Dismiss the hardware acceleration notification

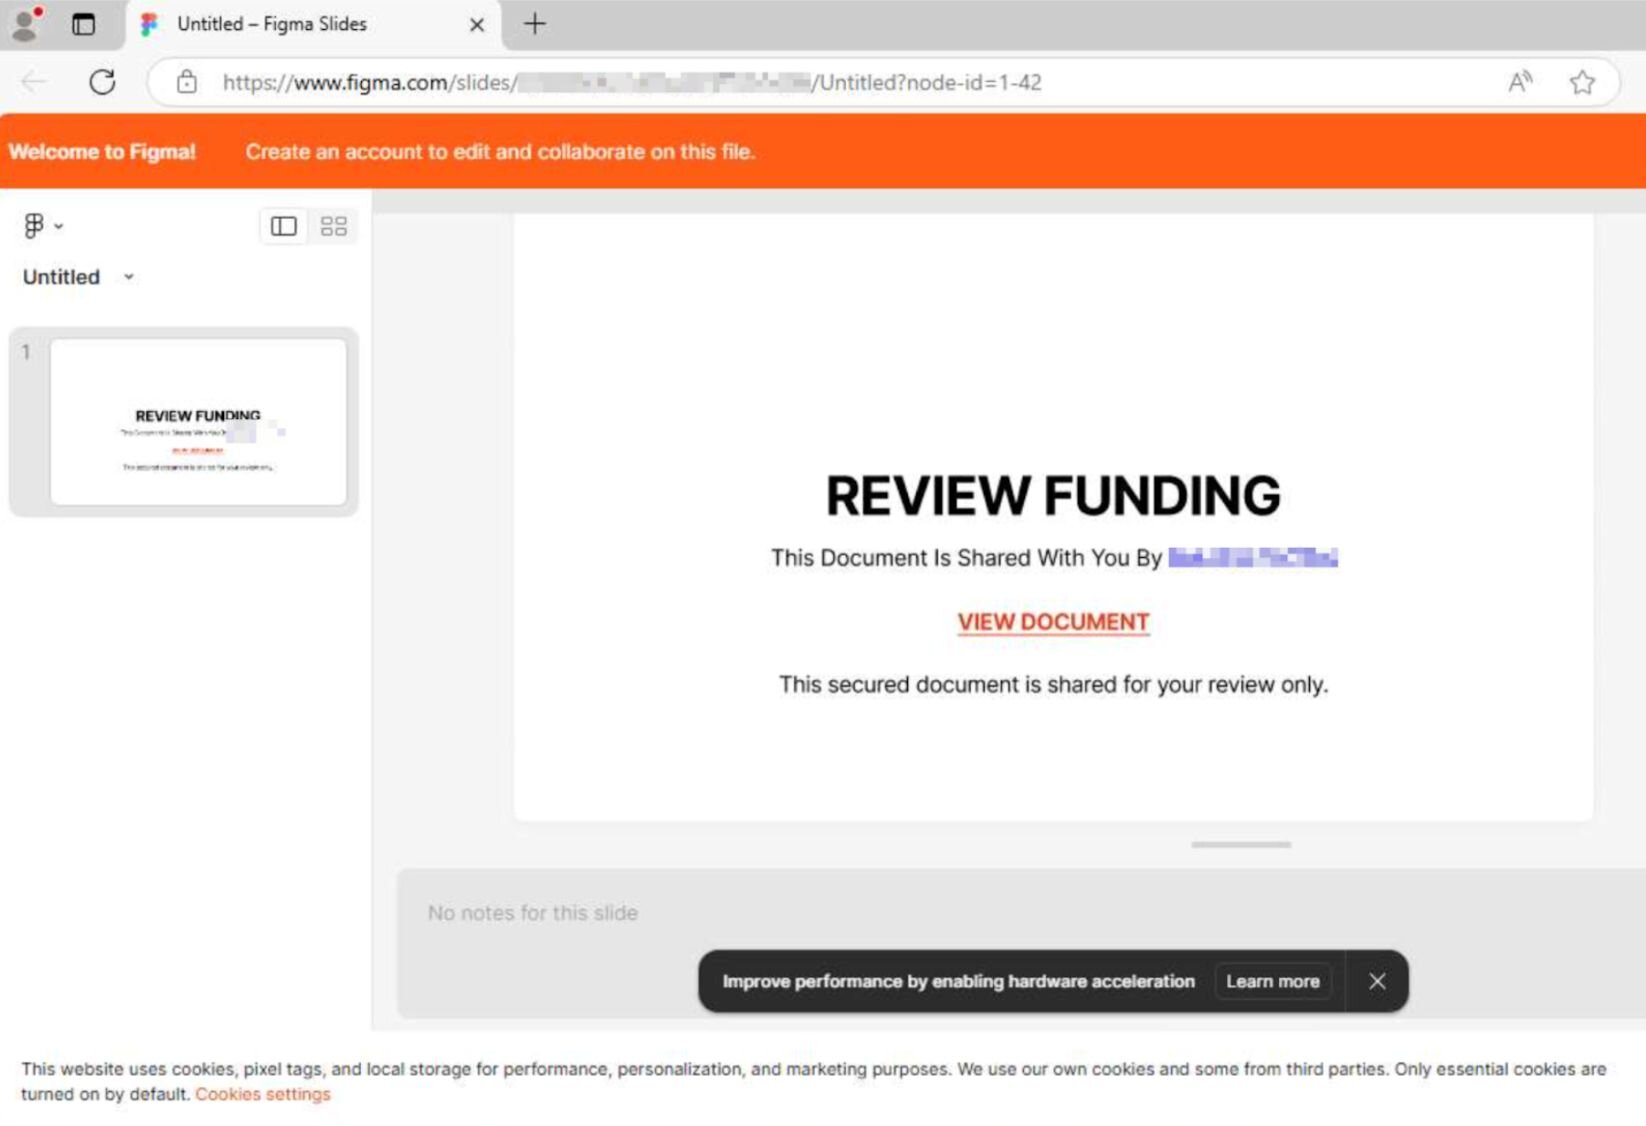click(1377, 981)
